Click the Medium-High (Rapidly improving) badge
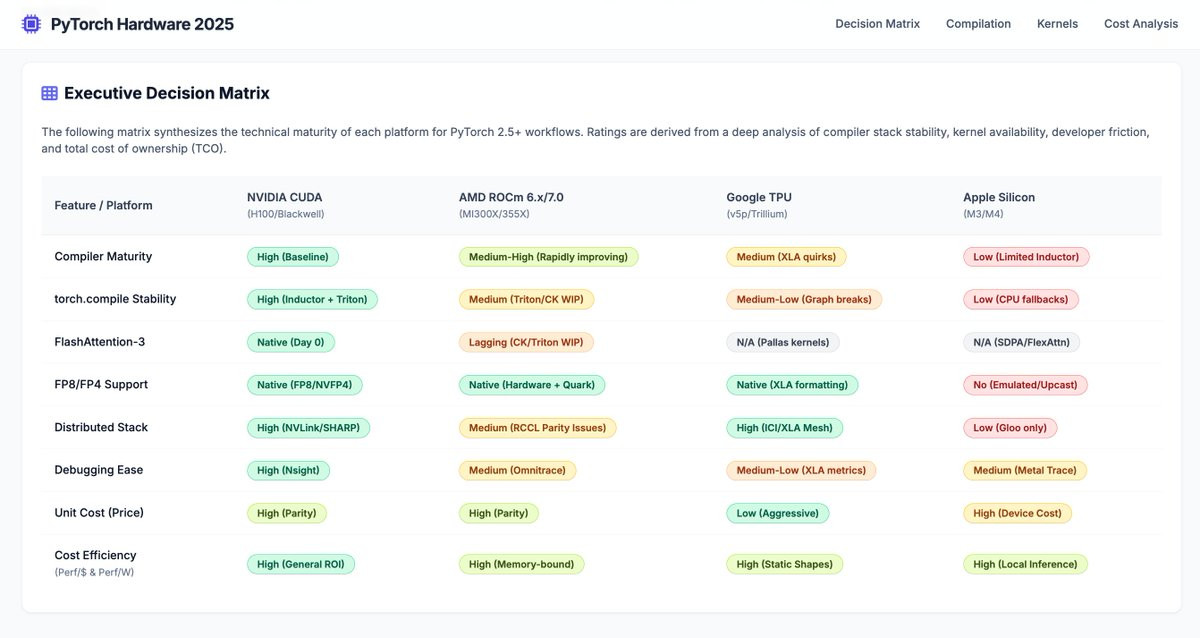 (x=548, y=257)
